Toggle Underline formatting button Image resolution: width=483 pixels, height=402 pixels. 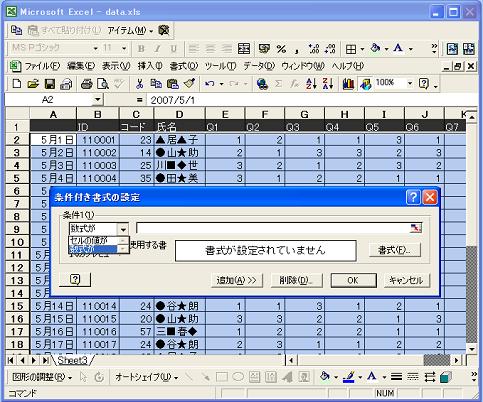pyautogui.click(x=173, y=49)
